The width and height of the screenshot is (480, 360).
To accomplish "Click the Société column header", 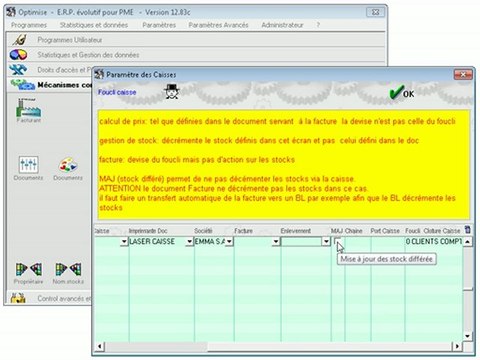I will point(203,231).
